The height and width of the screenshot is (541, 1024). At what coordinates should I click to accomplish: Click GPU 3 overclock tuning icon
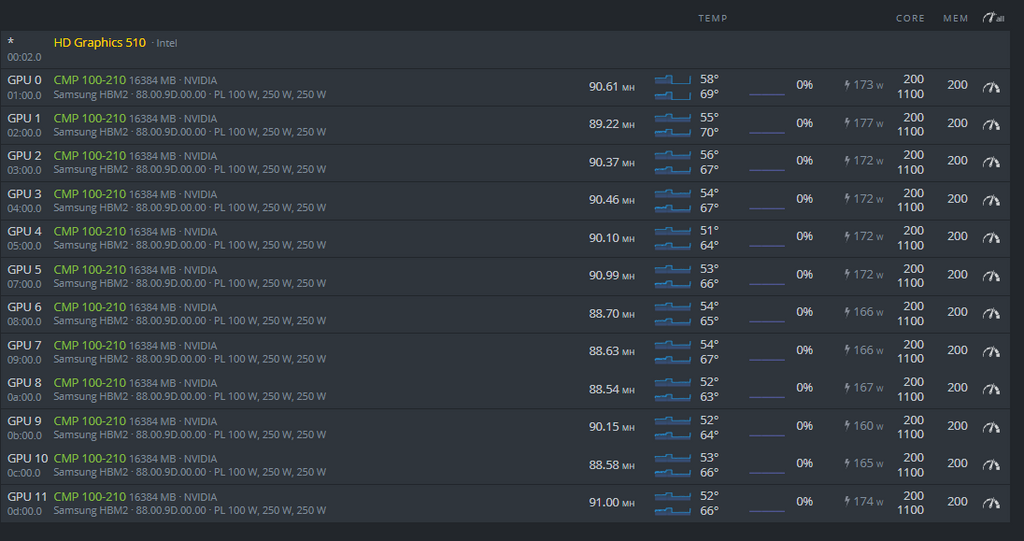pos(991,200)
